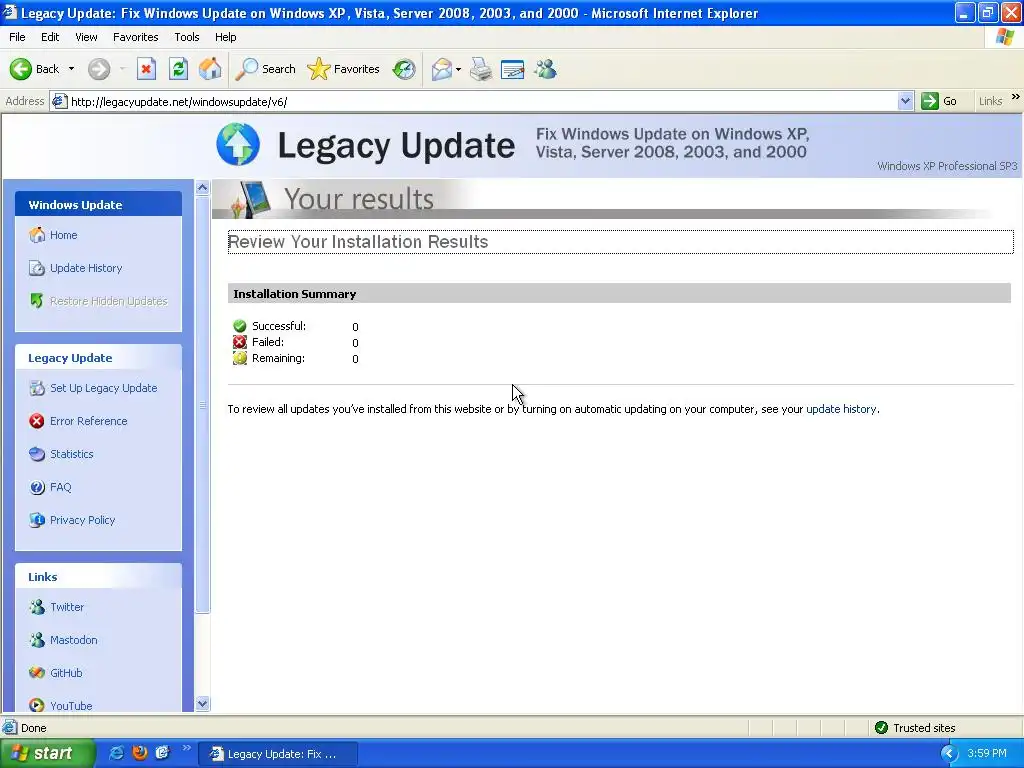Click the sidebar scrollbar thumb
This screenshot has height=768, width=1024.
pos(202,405)
